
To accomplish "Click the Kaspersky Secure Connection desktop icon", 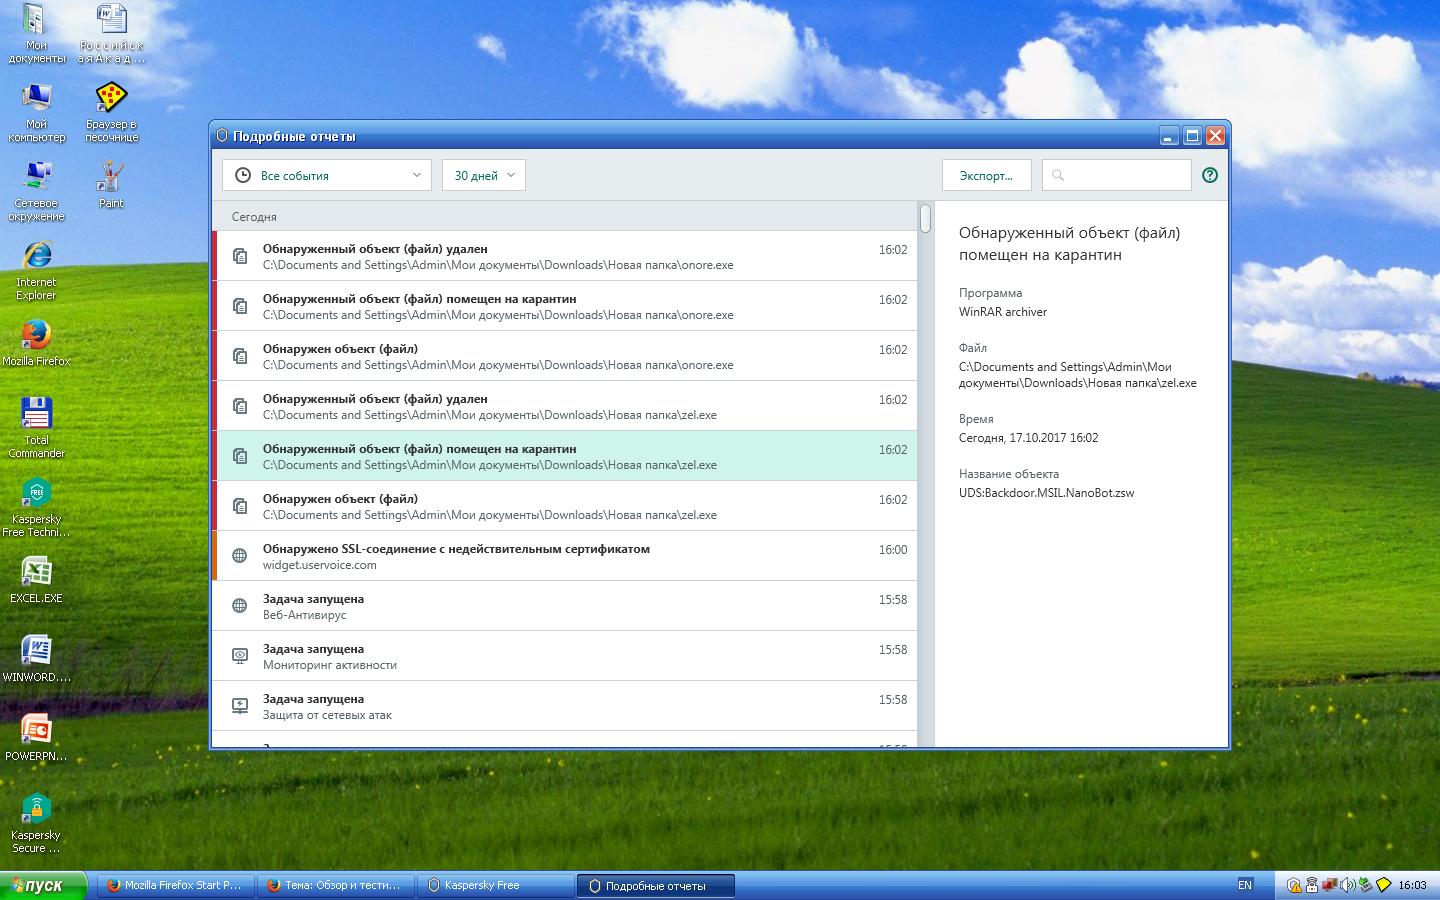I will 36,810.
